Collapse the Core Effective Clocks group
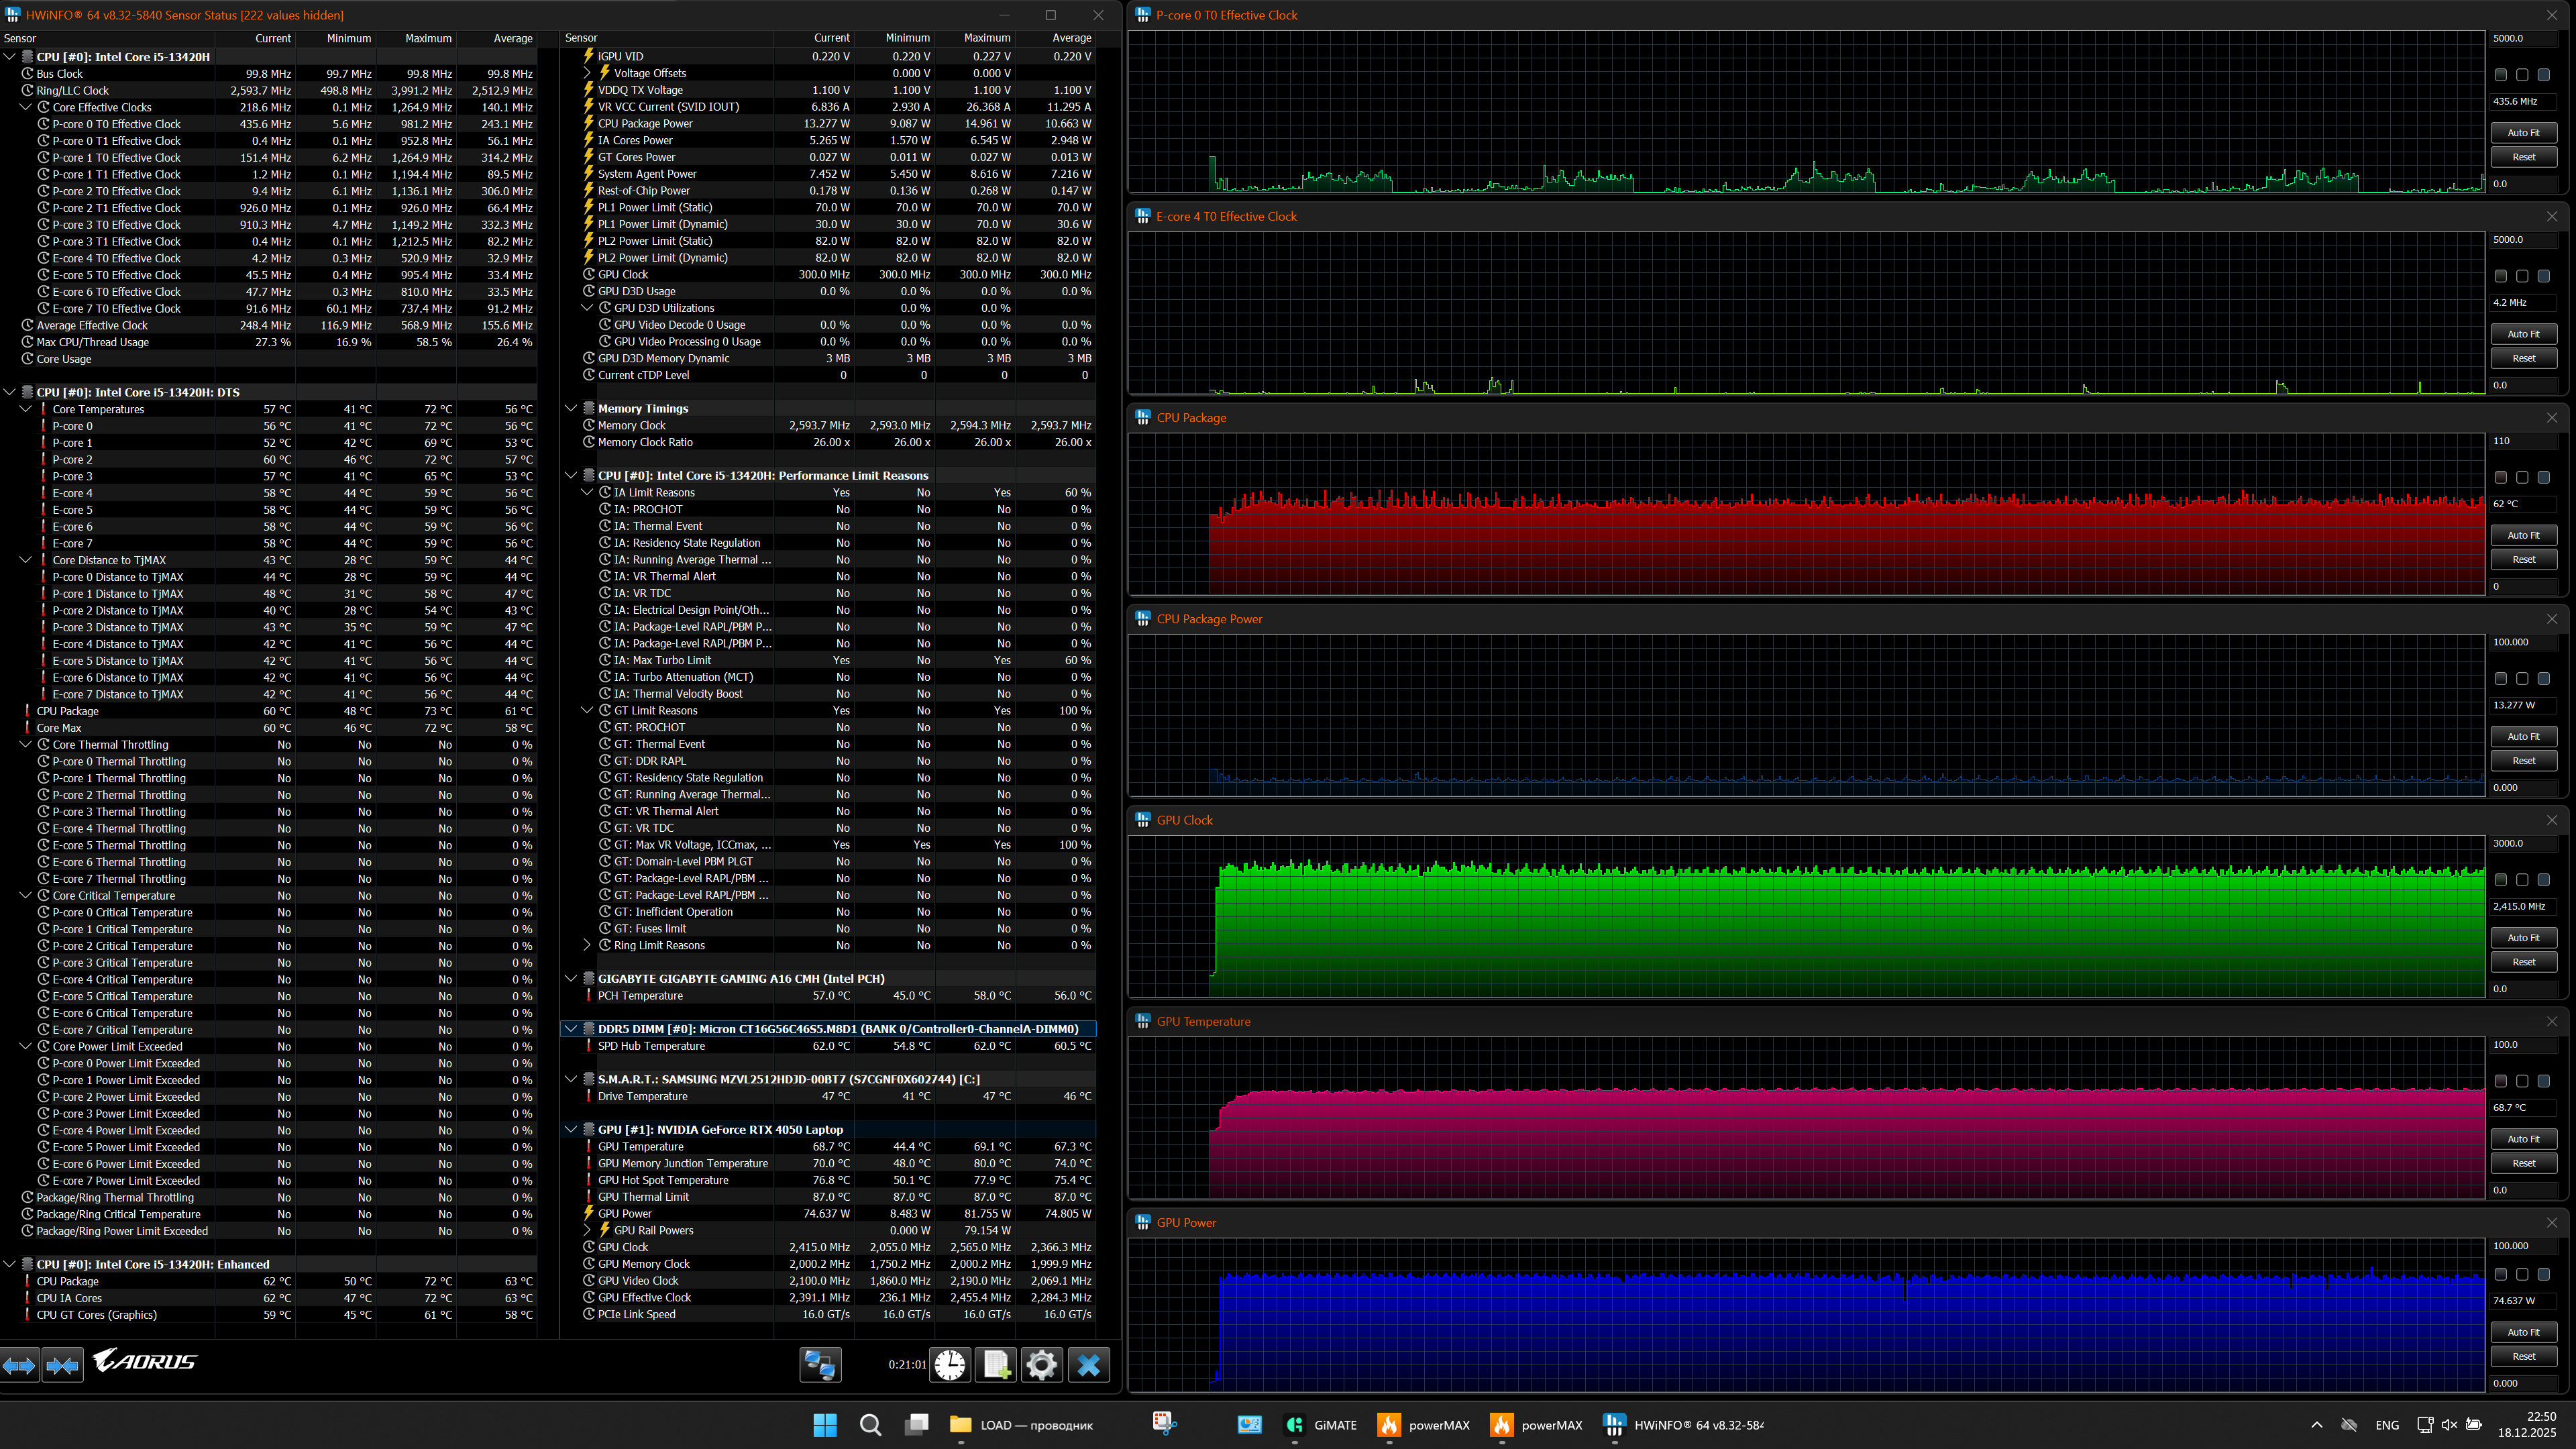The image size is (2576, 1449). [x=26, y=107]
